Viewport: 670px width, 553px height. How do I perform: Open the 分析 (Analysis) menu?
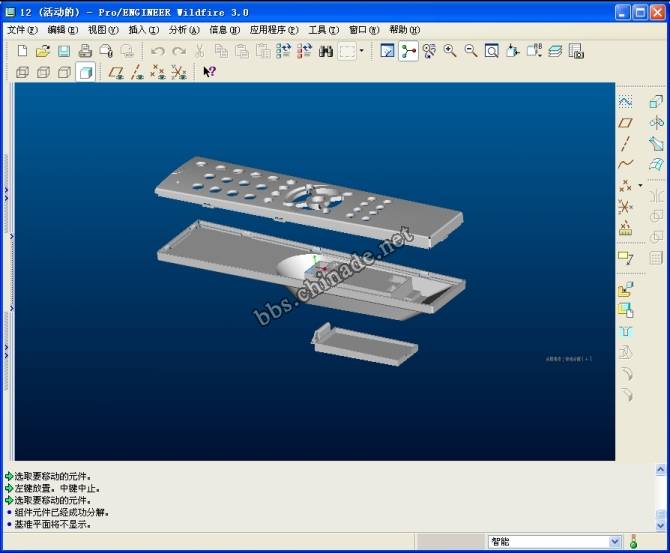[x=183, y=30]
